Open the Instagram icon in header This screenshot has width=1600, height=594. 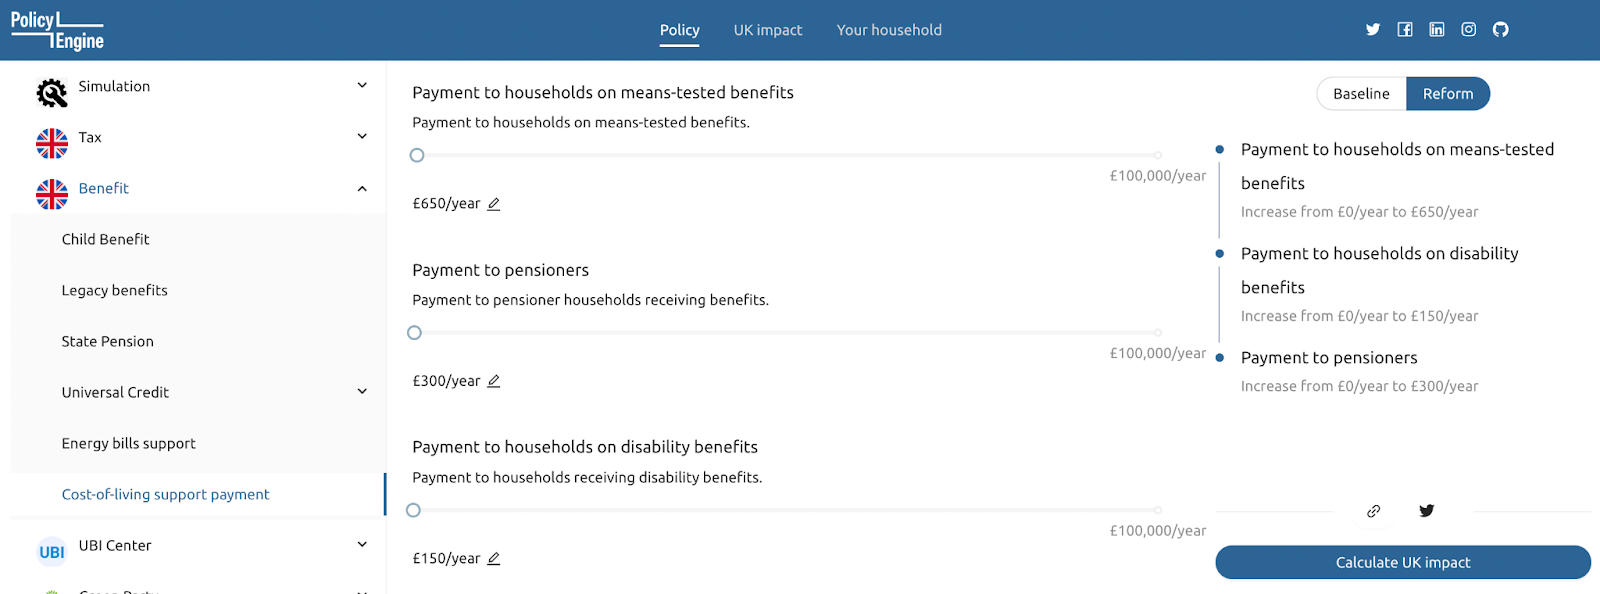1469,30
